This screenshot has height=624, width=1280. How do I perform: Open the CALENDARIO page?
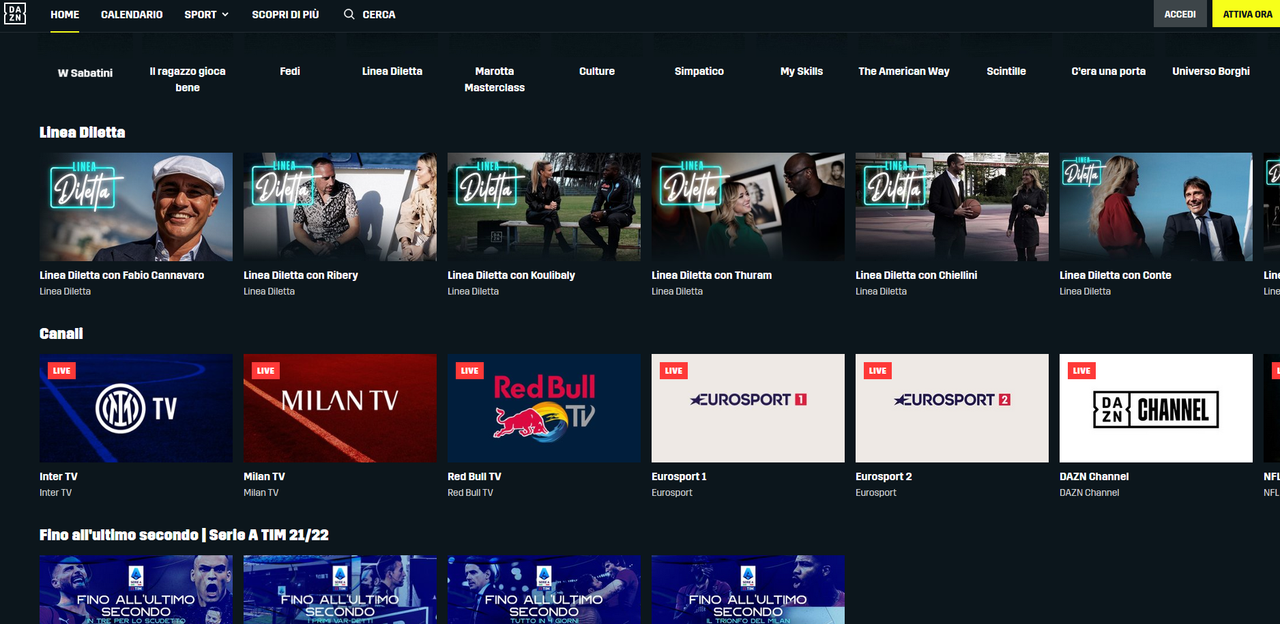[132, 15]
